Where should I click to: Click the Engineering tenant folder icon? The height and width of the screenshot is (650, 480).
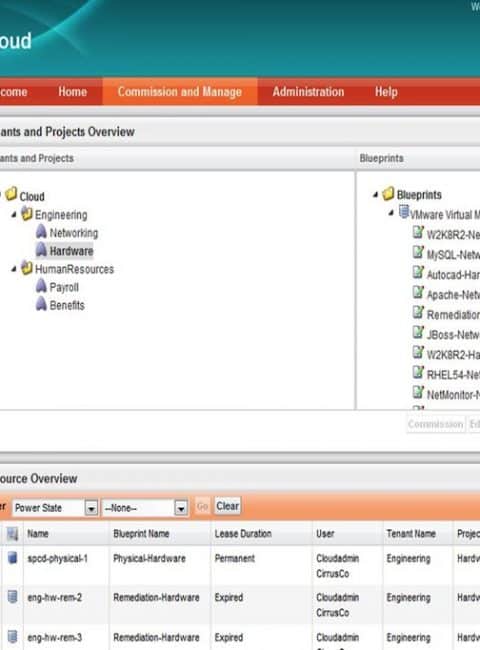coord(27,213)
